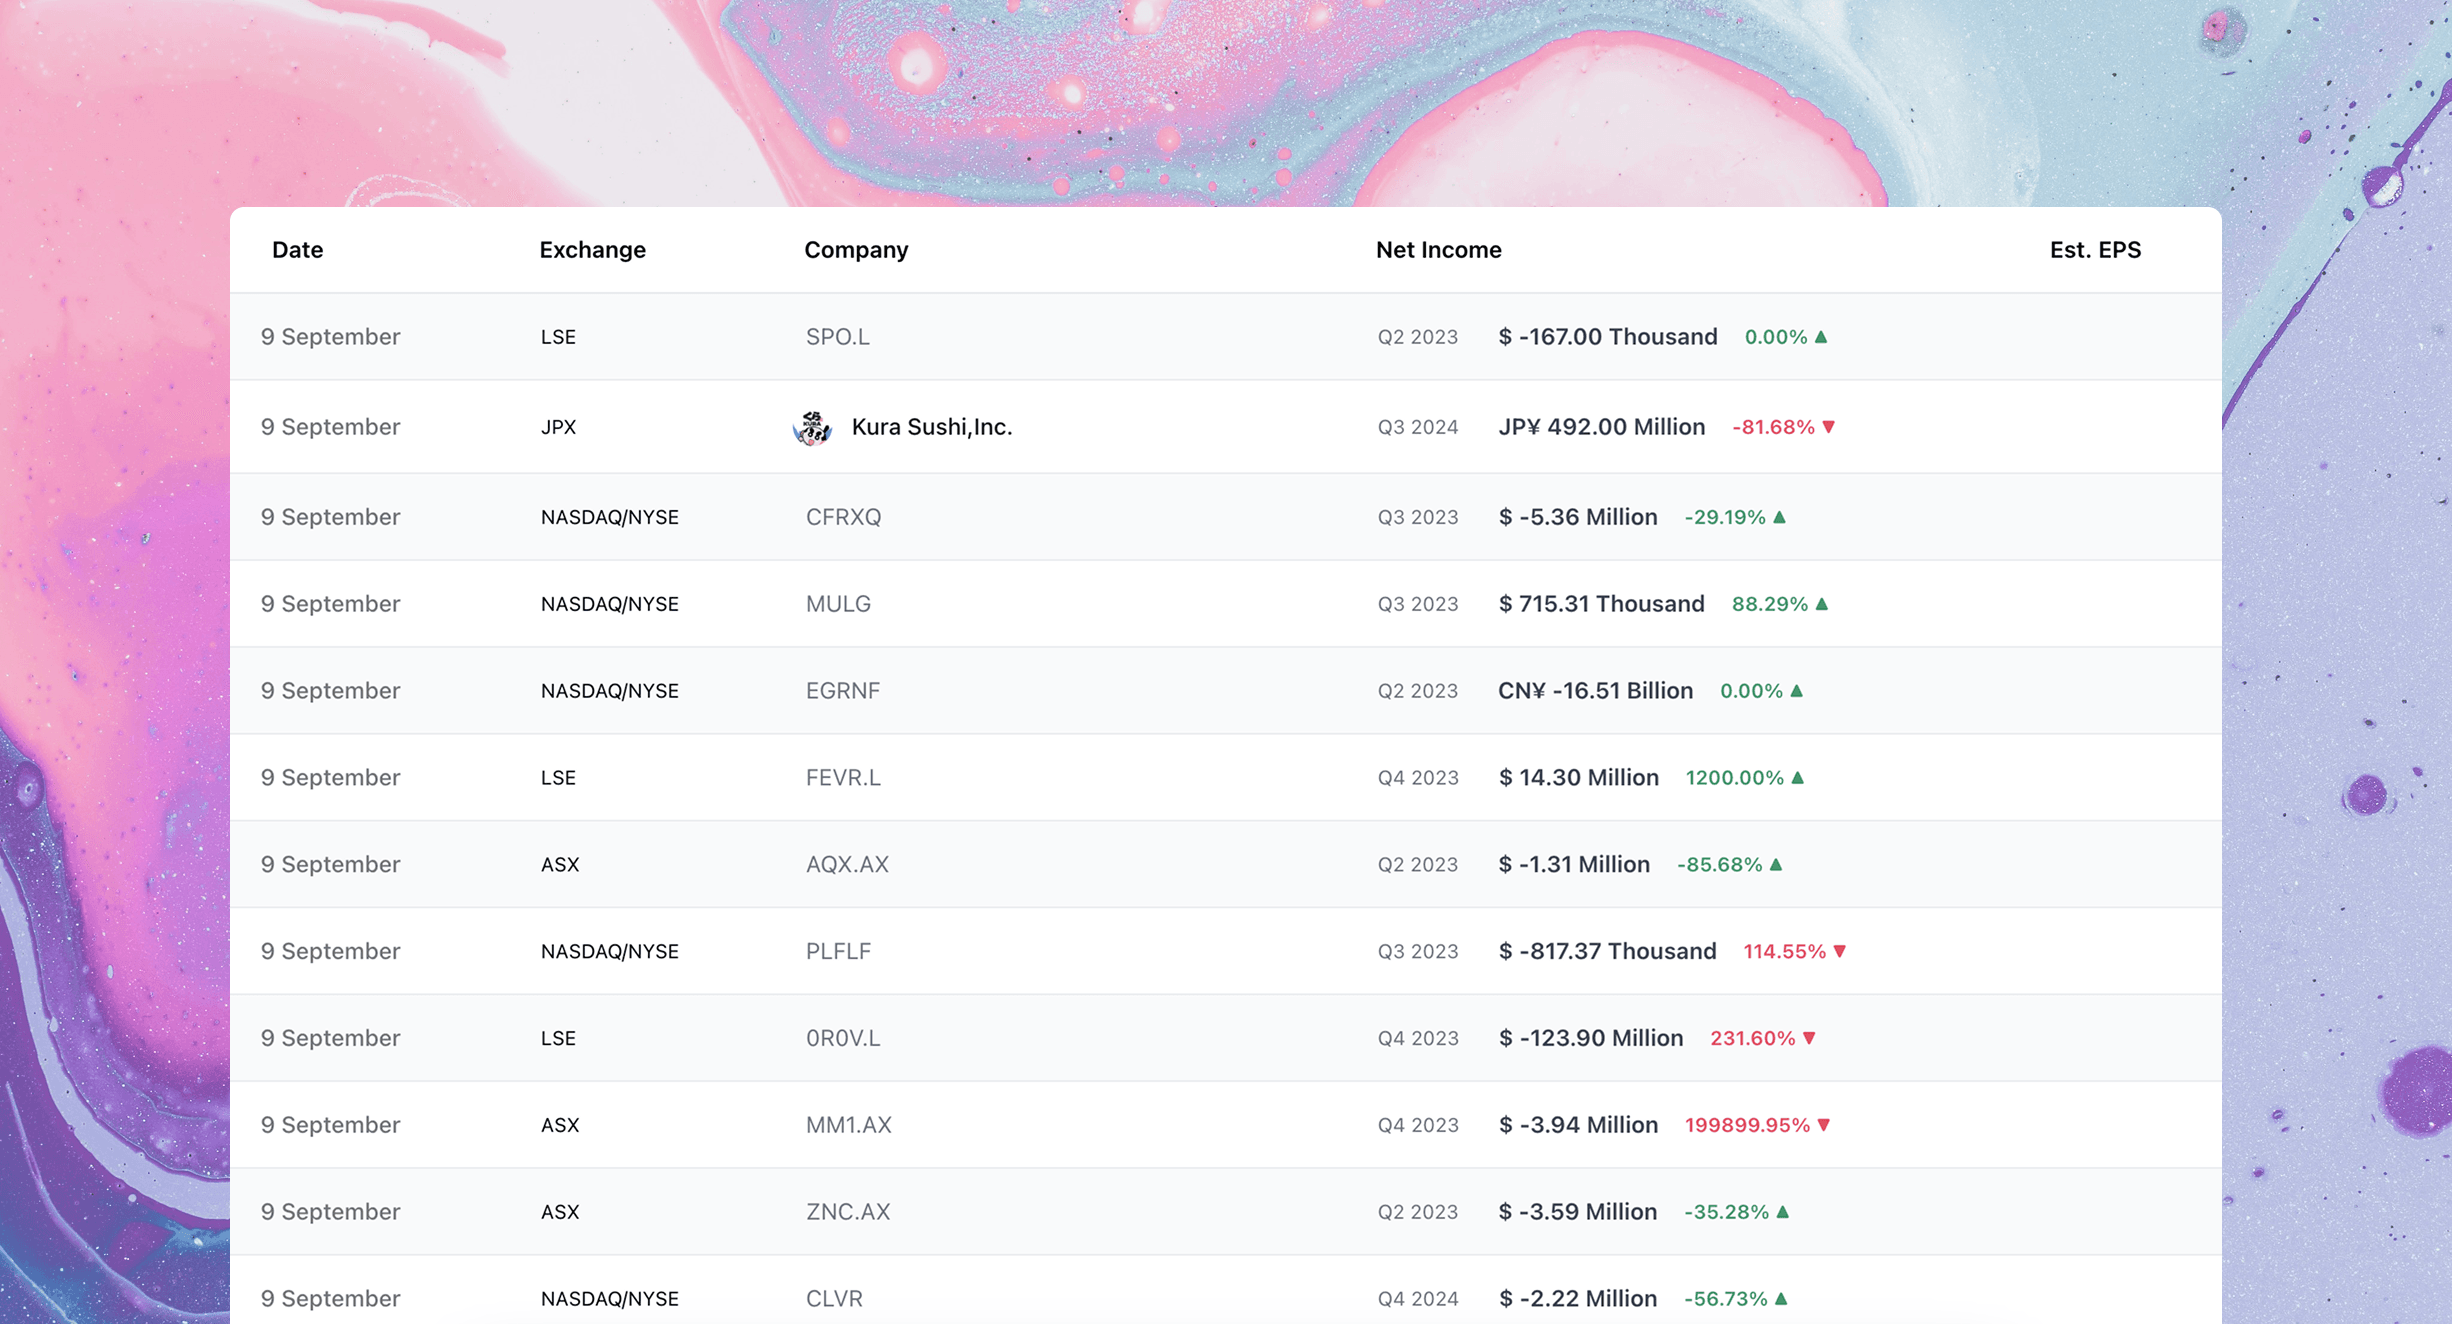
Task: Click the Company column header
Action: click(856, 250)
